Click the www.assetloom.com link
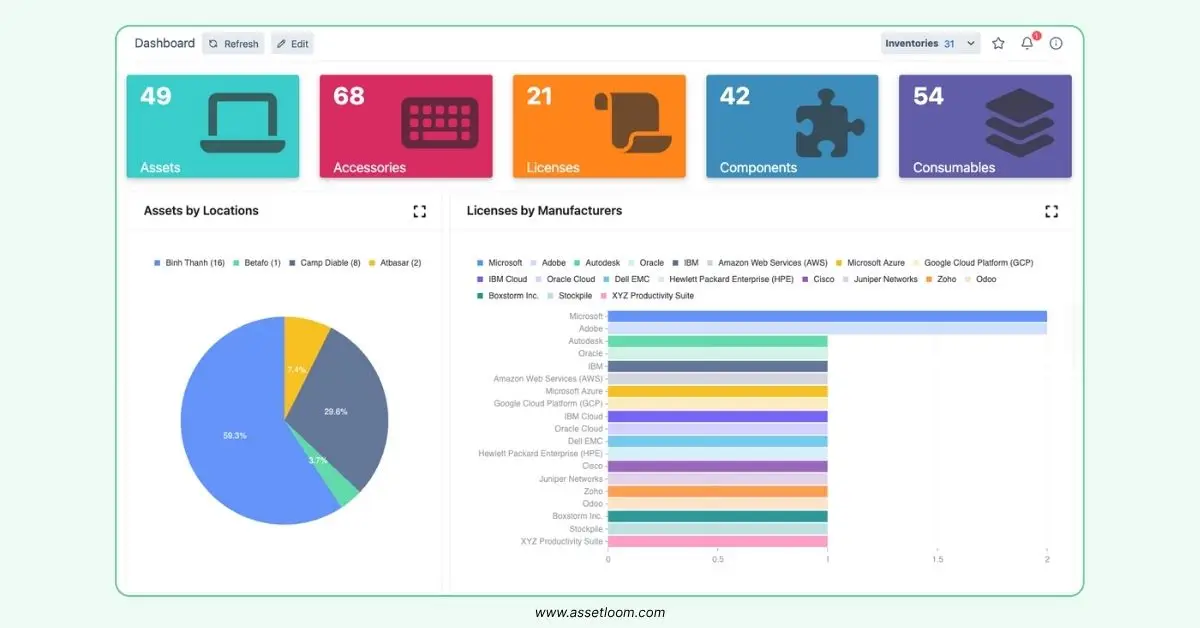The image size is (1200, 628). (600, 613)
